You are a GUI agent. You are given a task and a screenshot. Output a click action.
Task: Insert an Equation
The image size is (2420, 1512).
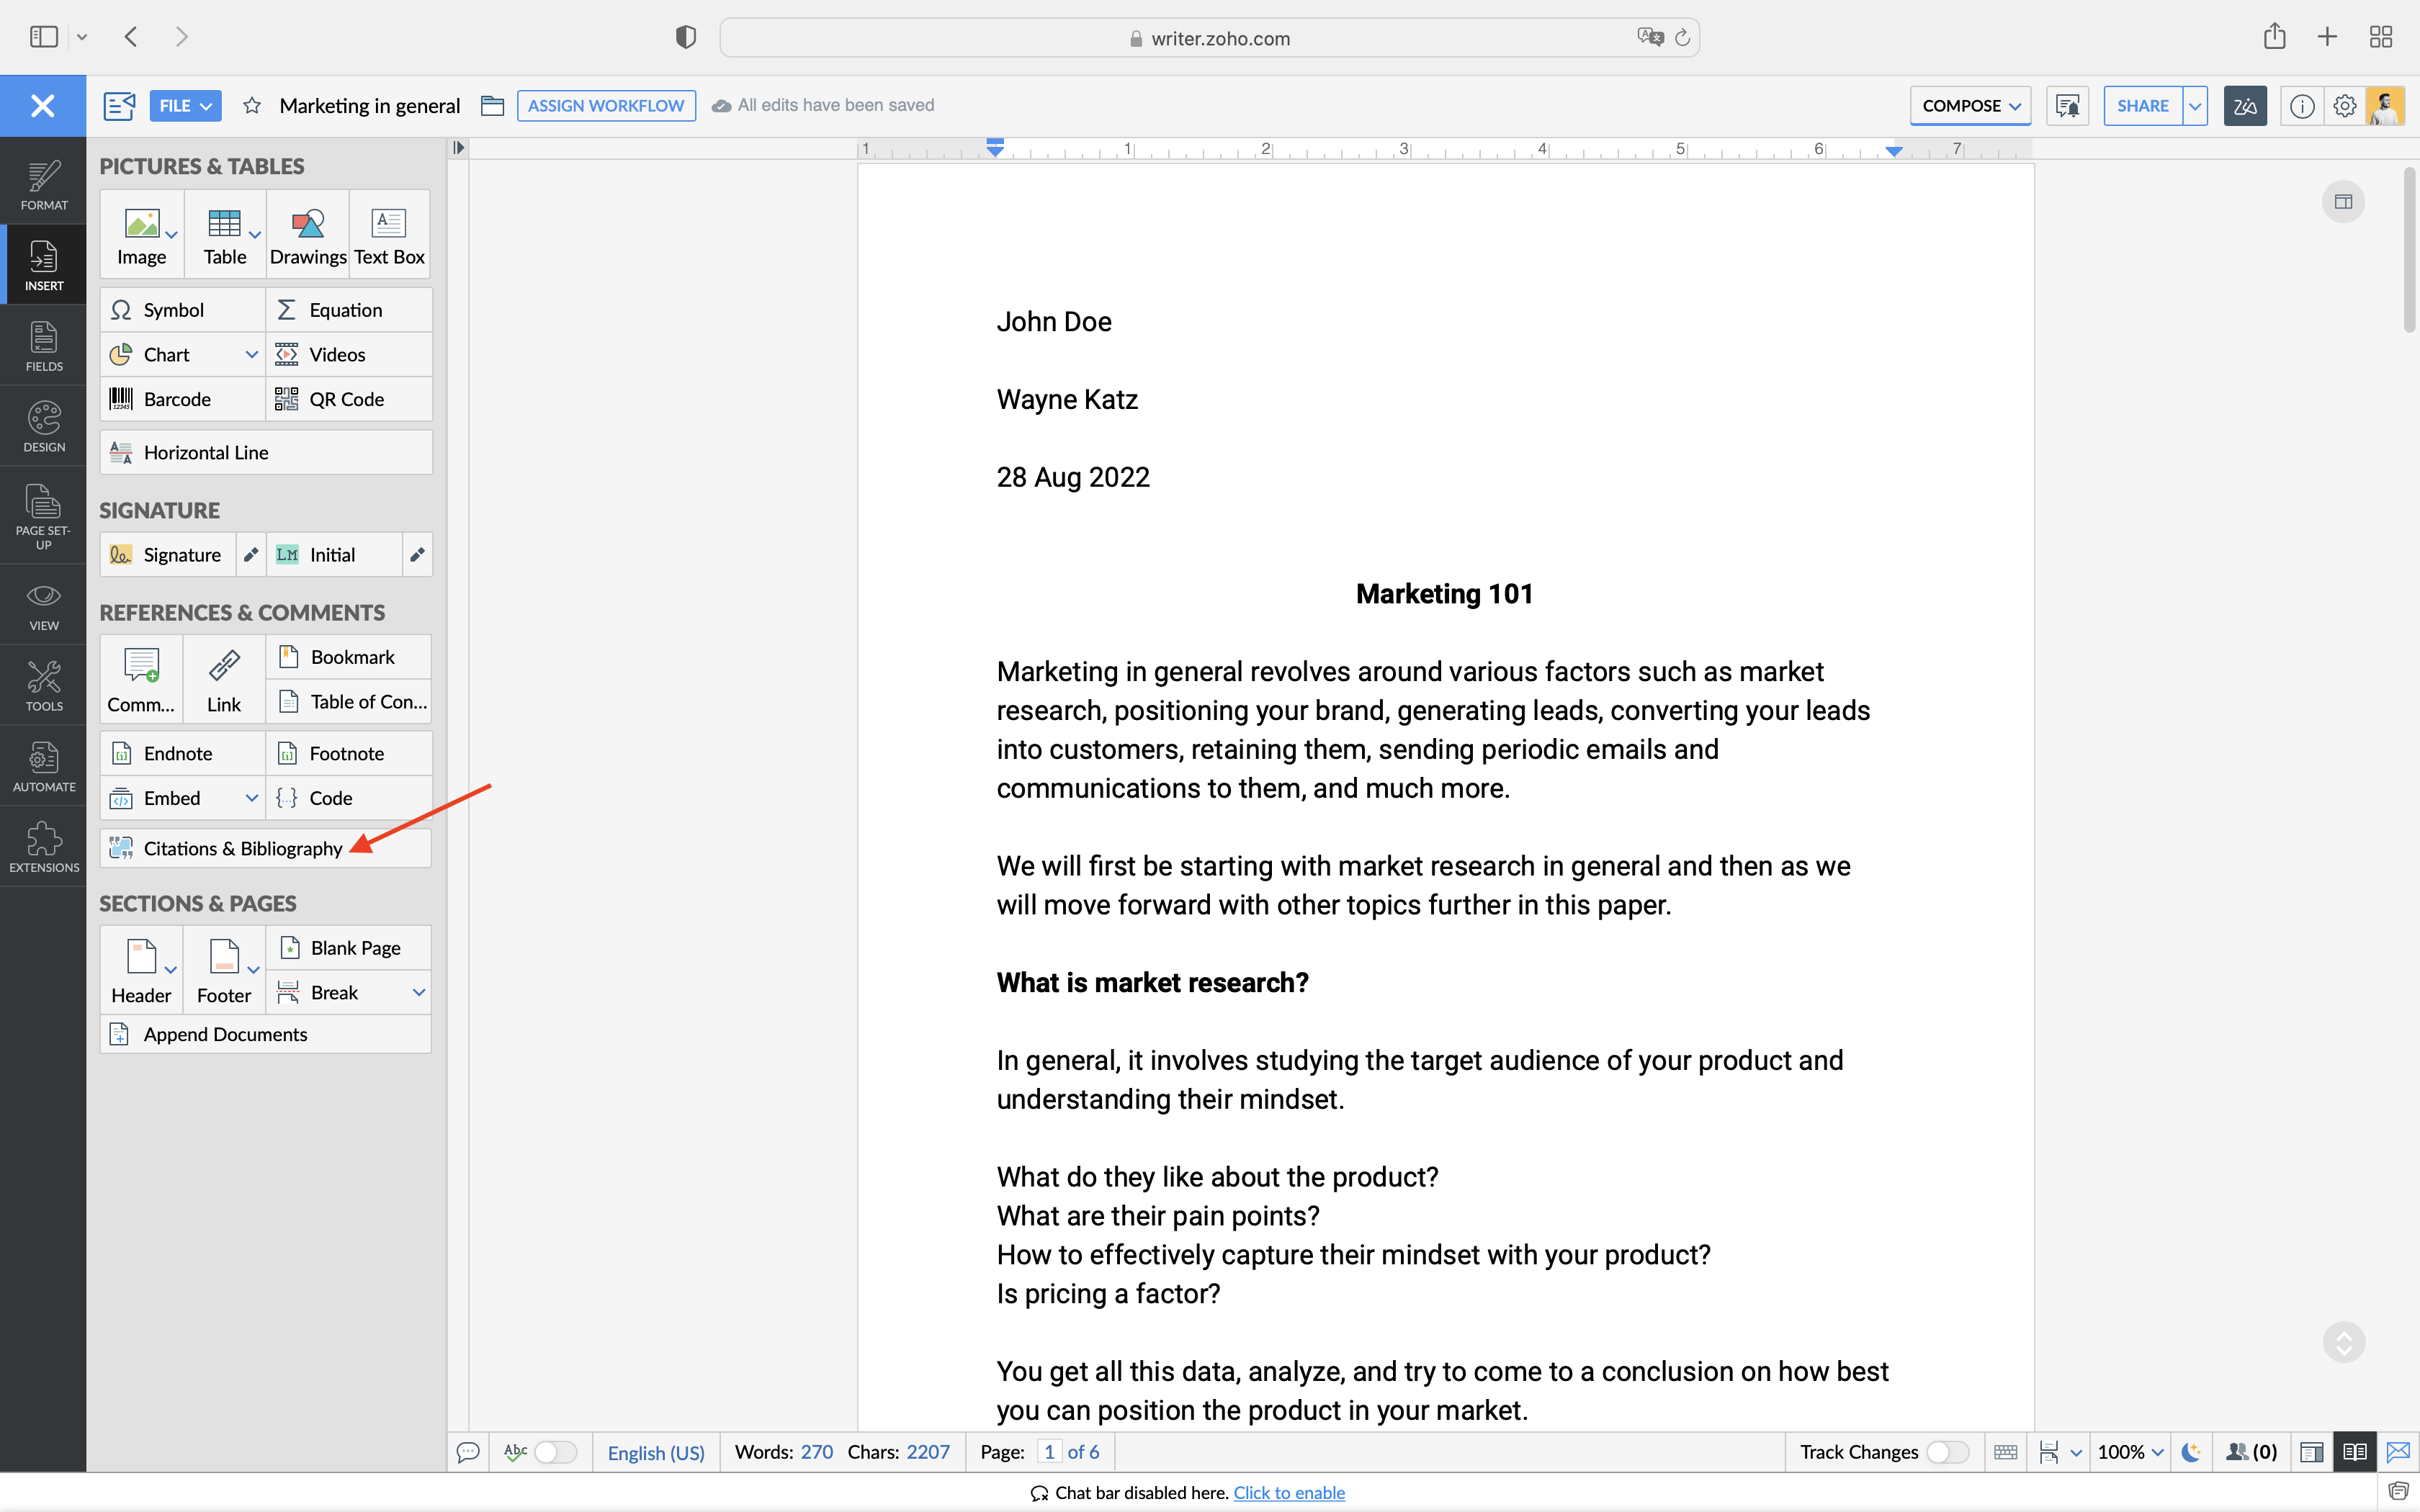coord(345,310)
